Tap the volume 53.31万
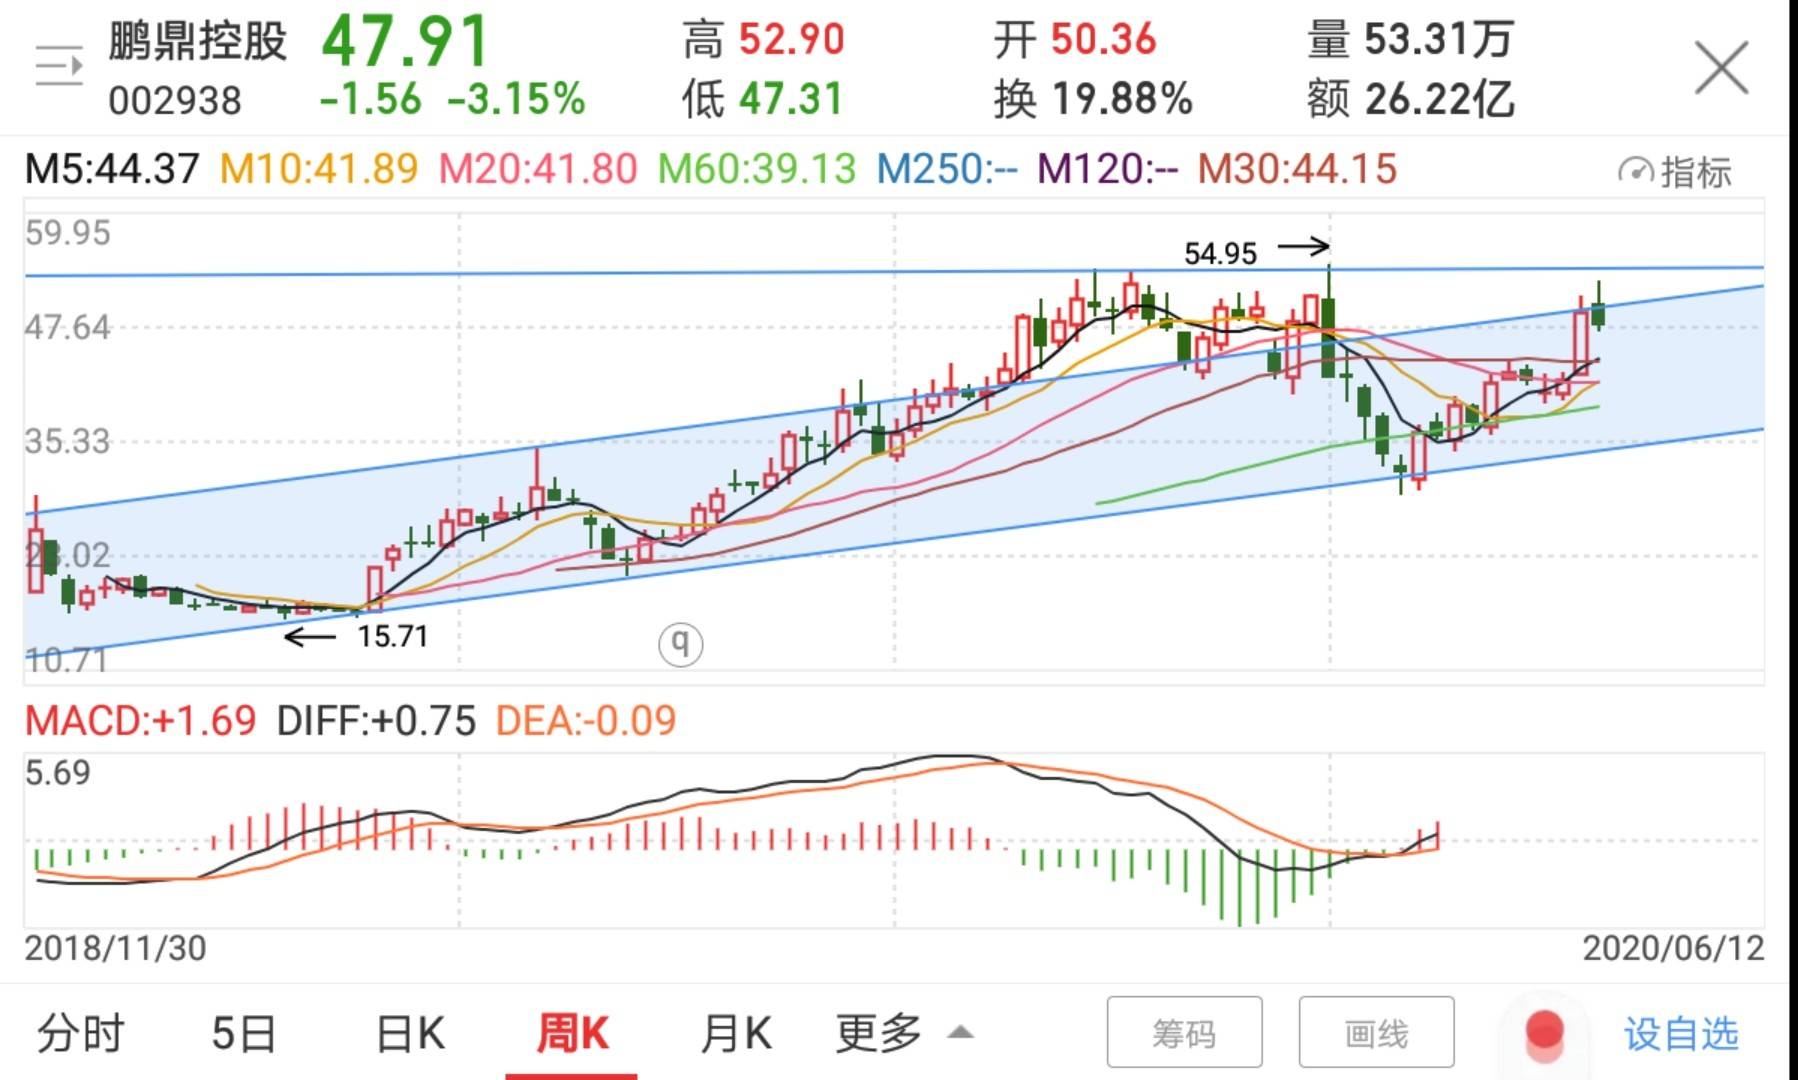 (x=1439, y=40)
